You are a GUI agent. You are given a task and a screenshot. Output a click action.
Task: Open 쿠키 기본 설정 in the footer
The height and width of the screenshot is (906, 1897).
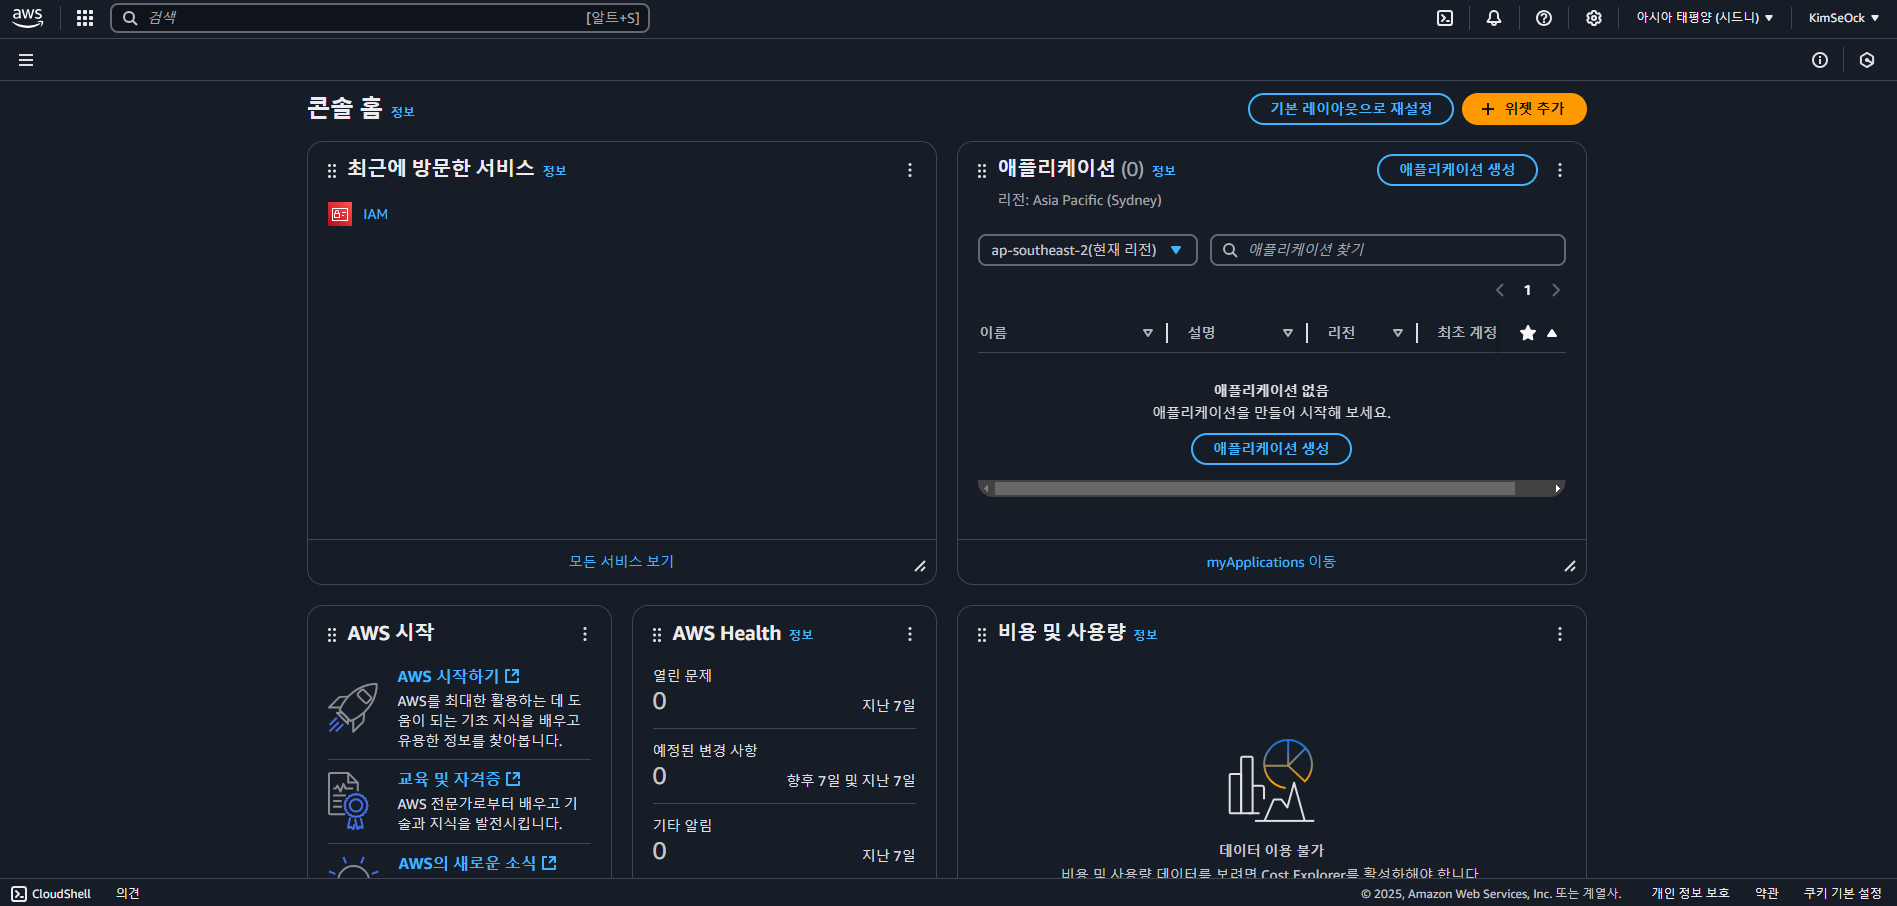(x=1843, y=894)
